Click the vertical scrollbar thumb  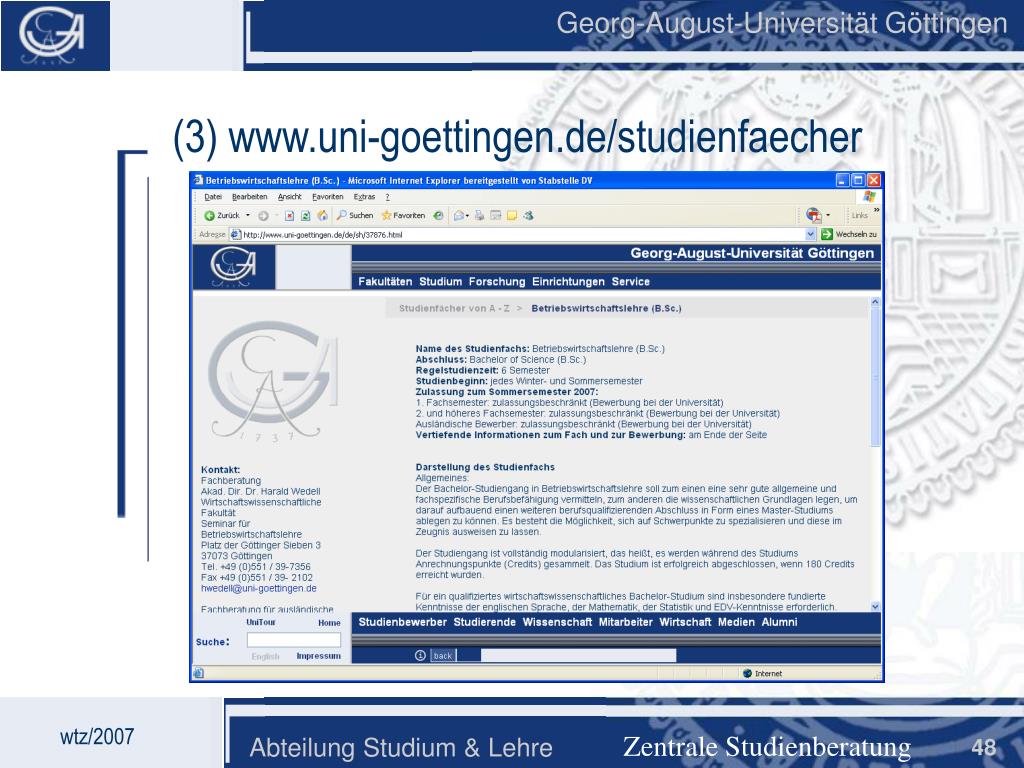(x=875, y=377)
